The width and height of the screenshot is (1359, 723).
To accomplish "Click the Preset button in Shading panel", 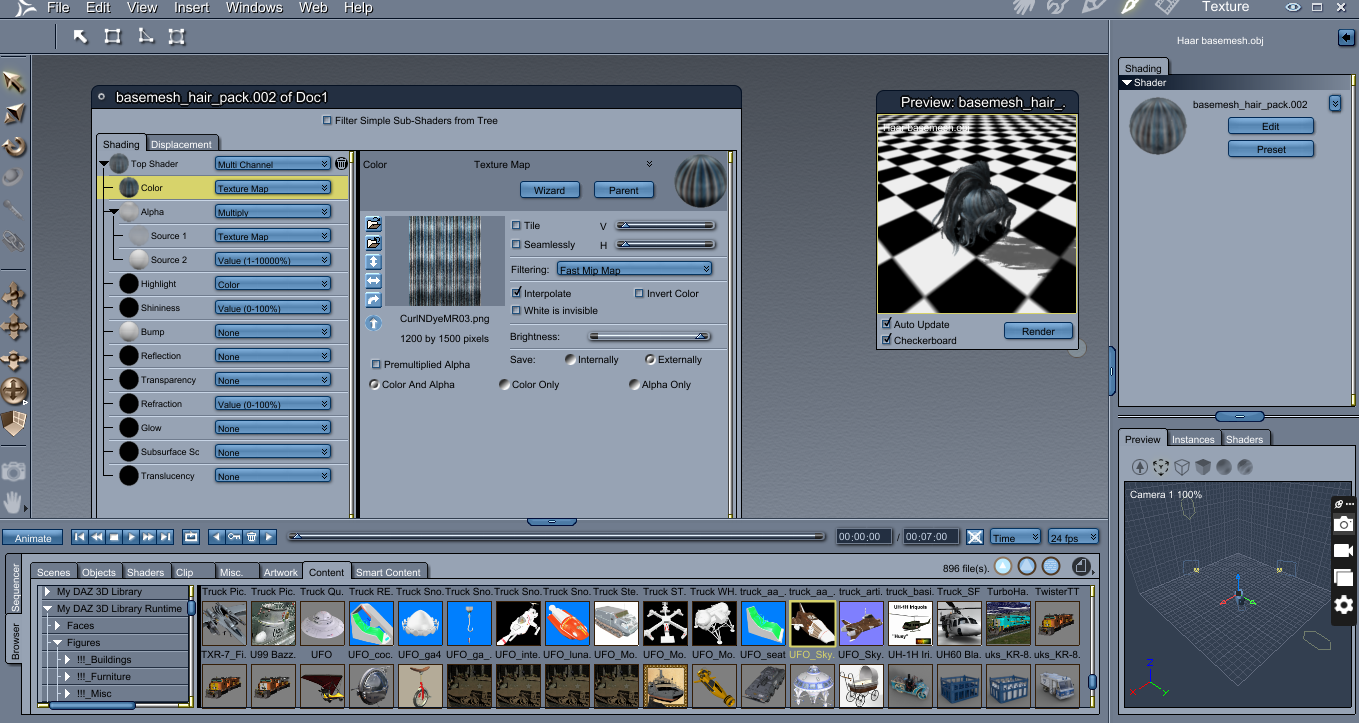I will click(1271, 149).
